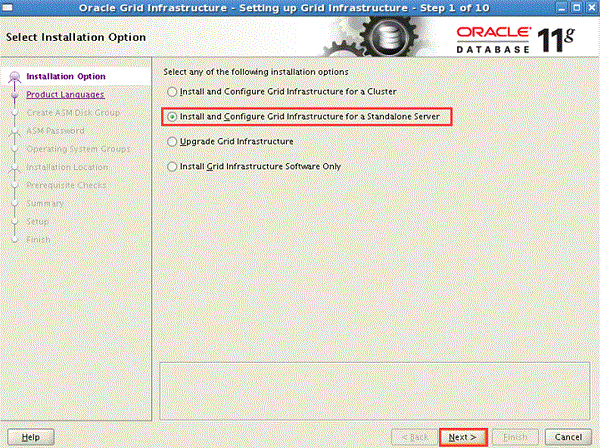Click 'Select any of the following installation options' text
The image size is (600, 448).
pos(256,72)
